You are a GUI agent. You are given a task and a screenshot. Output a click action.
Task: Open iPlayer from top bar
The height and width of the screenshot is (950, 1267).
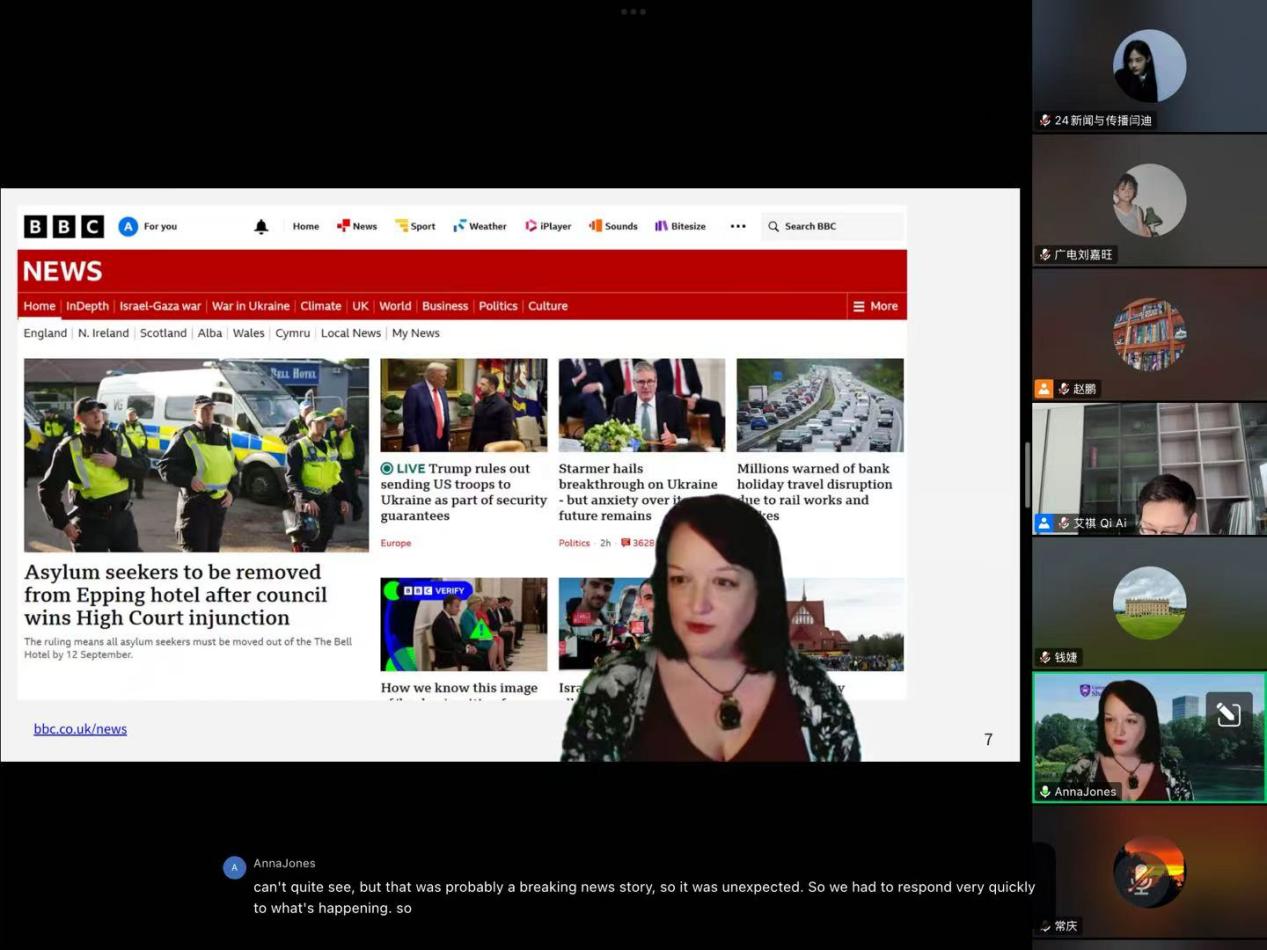(x=548, y=227)
